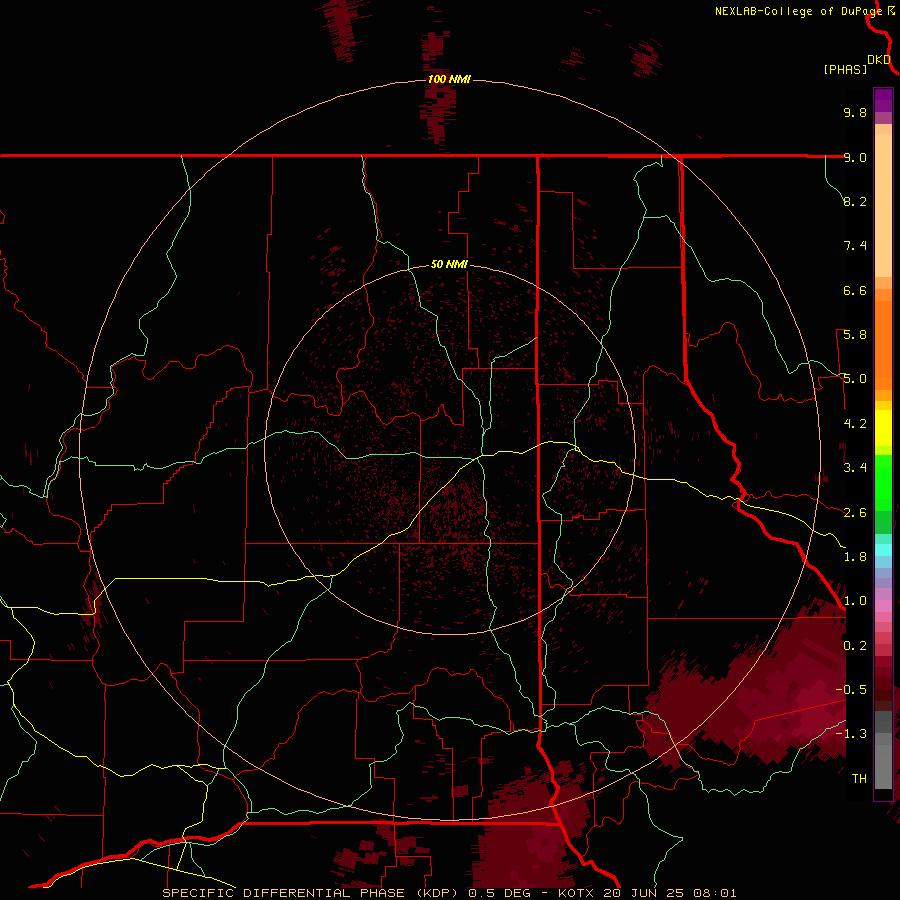Click the bright green segment of the color bar
This screenshot has height=900, width=900.
point(883,482)
